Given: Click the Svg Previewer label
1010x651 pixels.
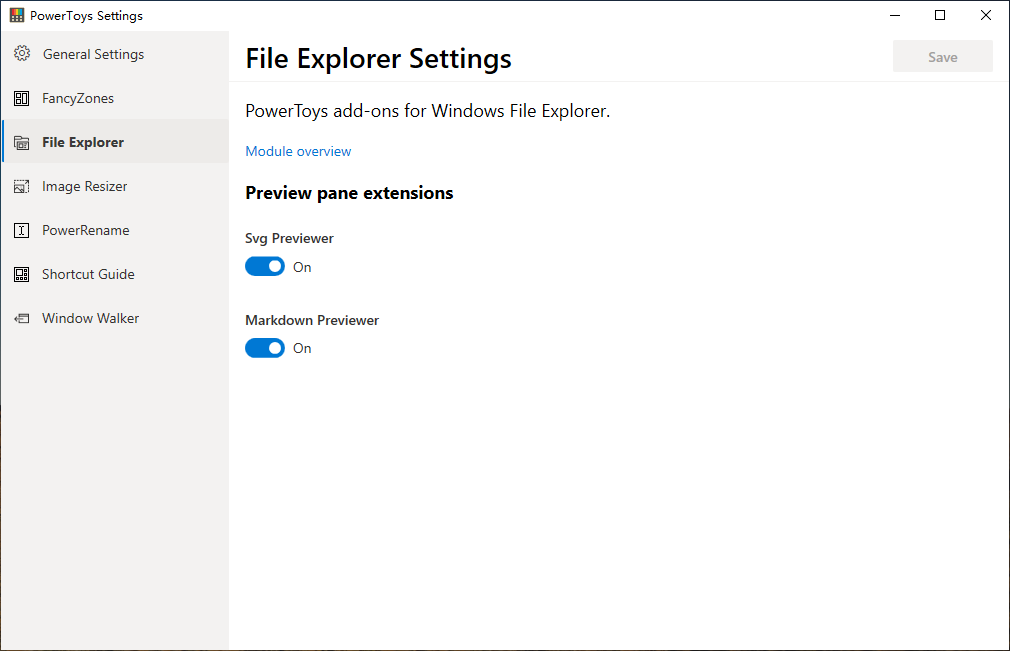Looking at the screenshot, I should (289, 238).
